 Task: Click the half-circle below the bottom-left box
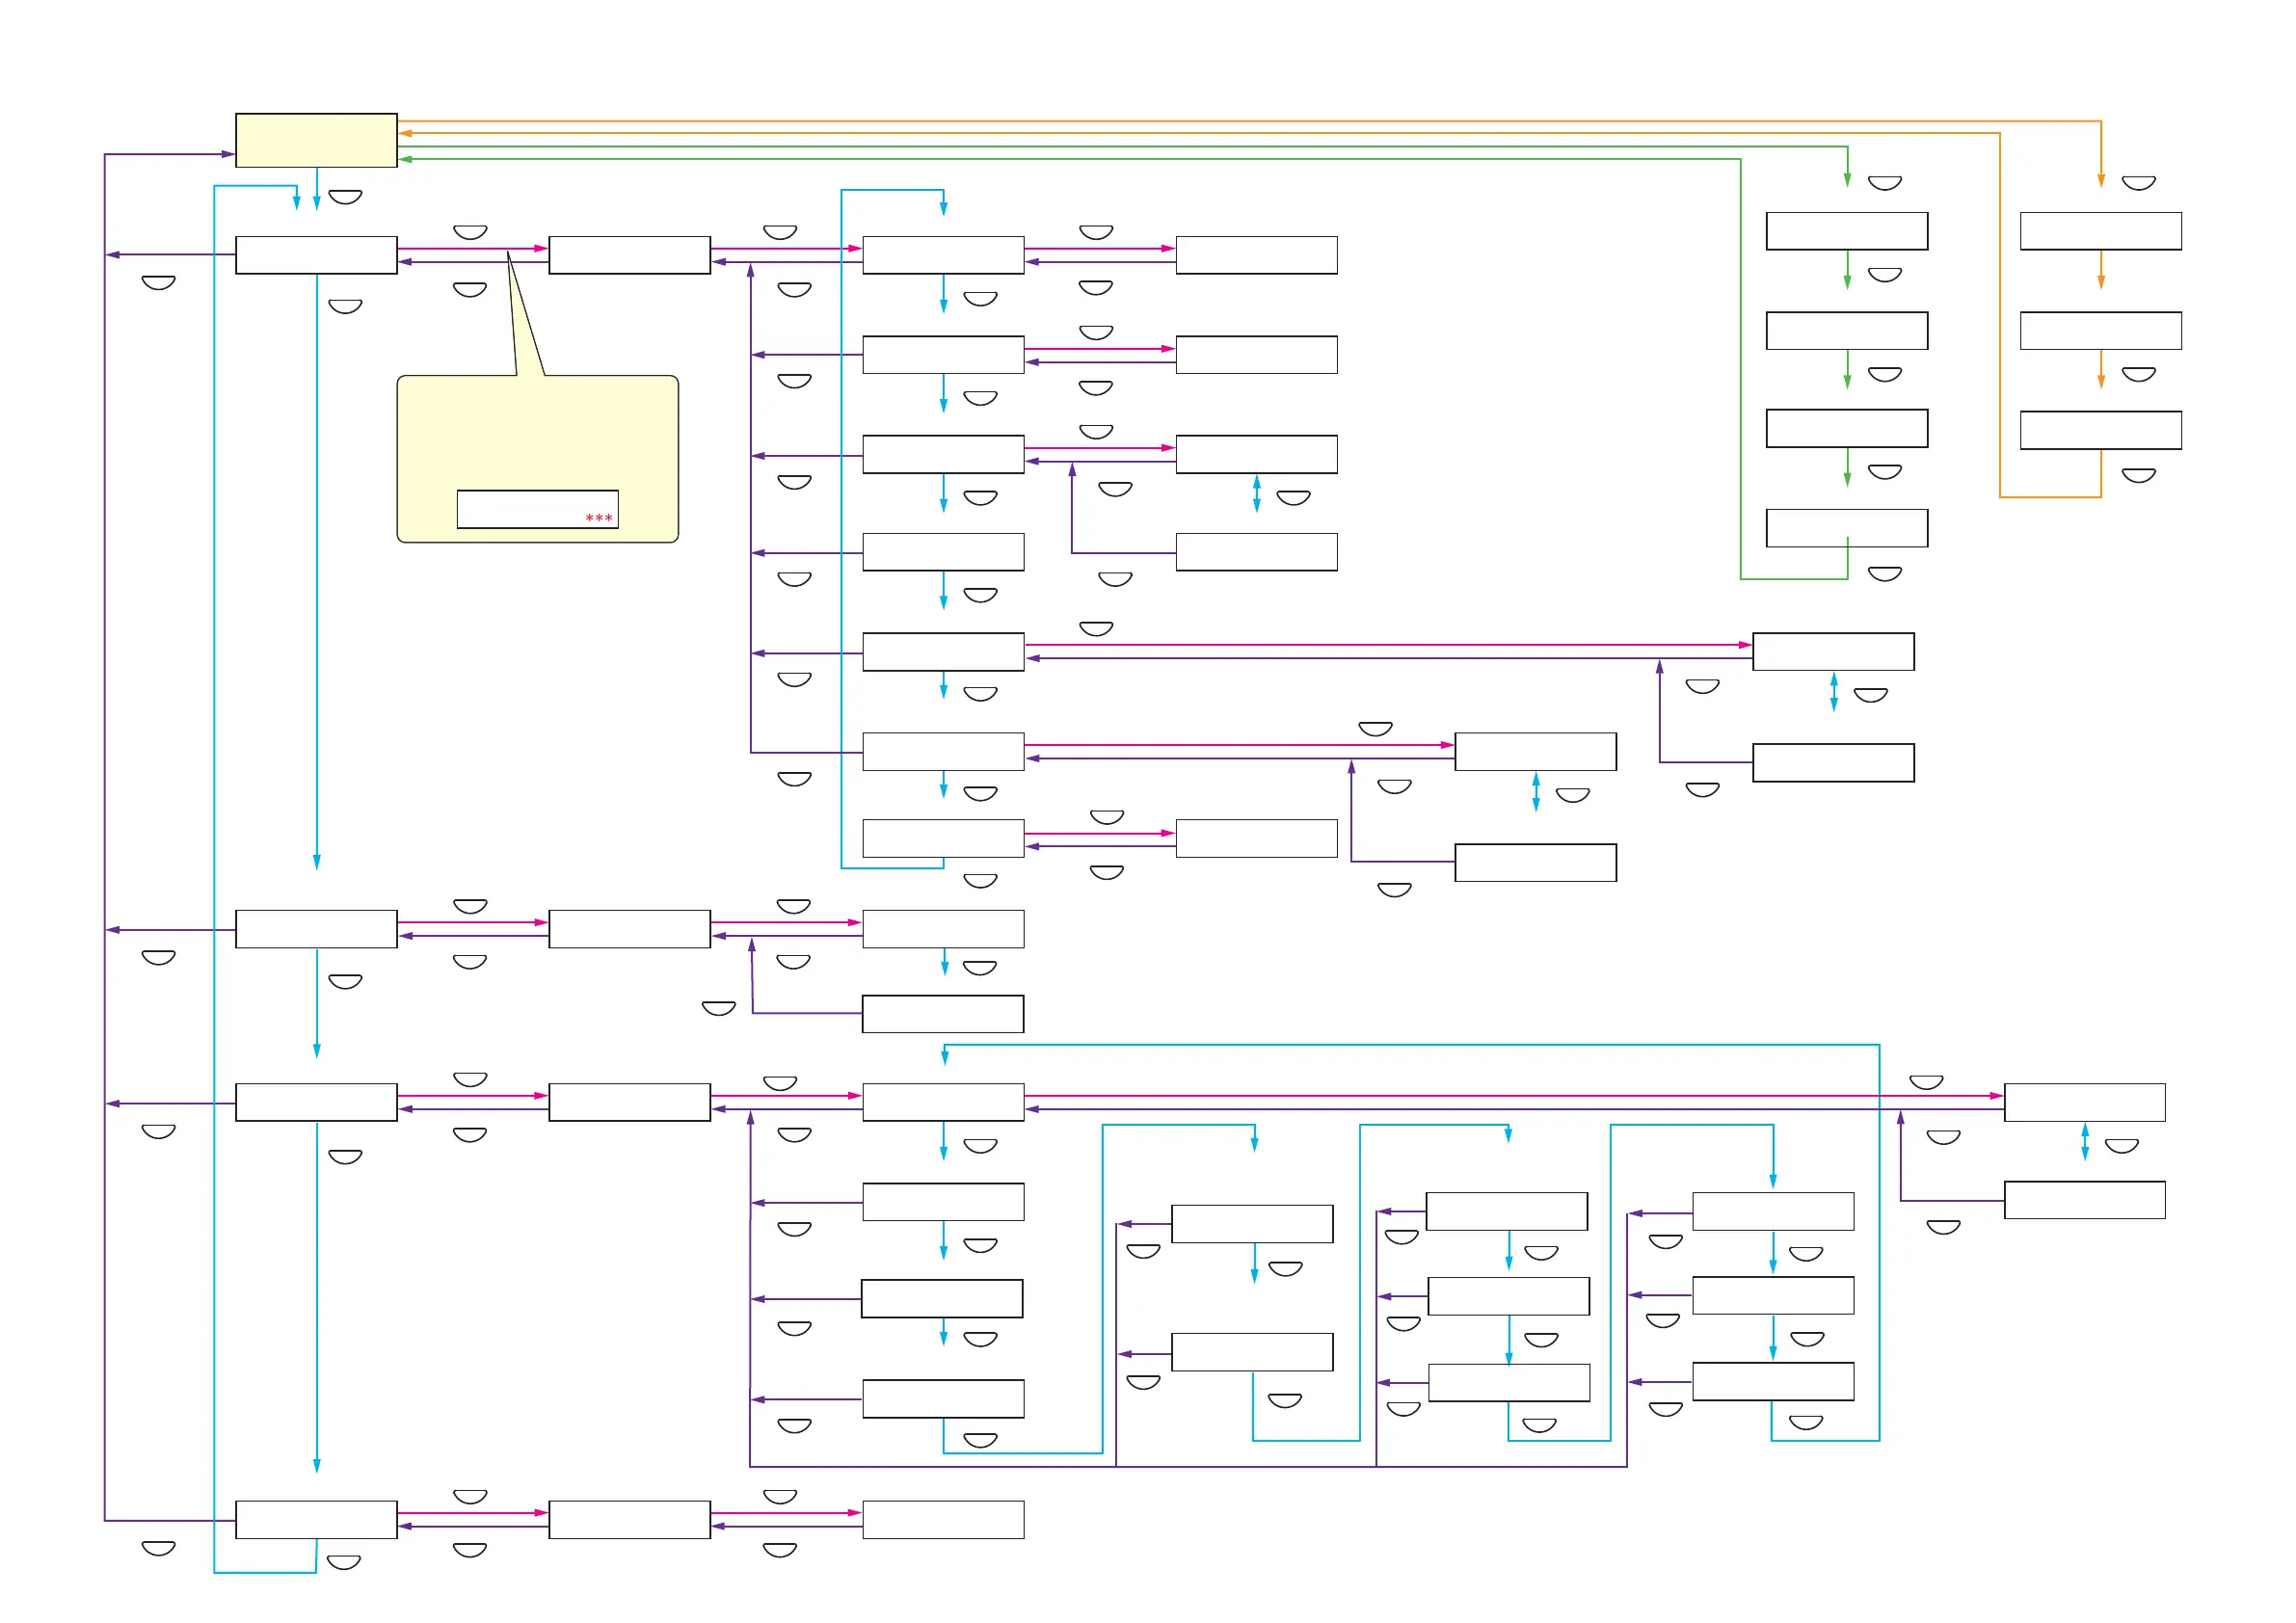click(344, 1563)
